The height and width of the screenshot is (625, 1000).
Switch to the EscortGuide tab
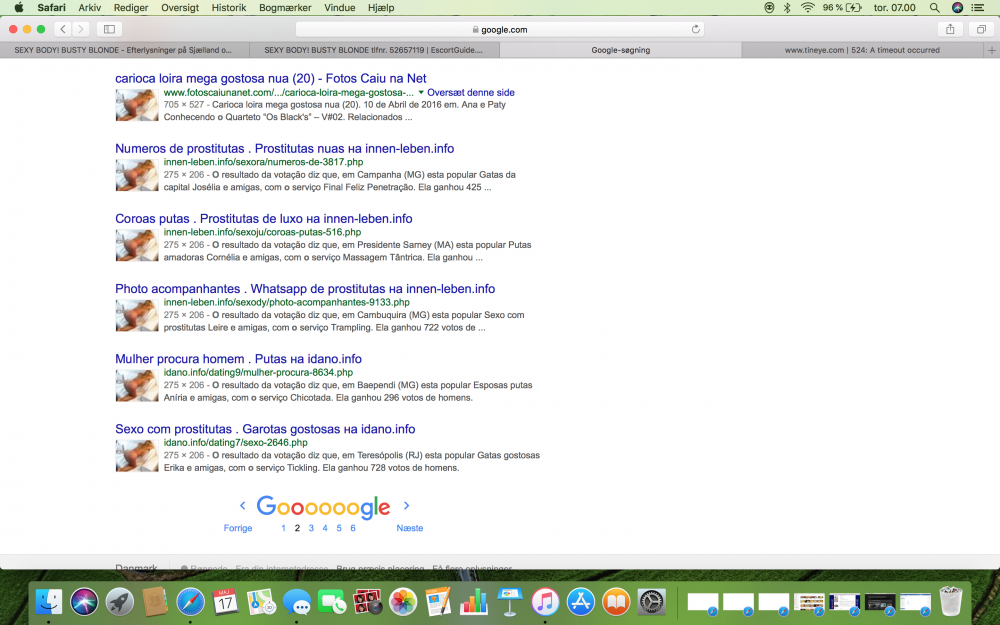[374, 50]
